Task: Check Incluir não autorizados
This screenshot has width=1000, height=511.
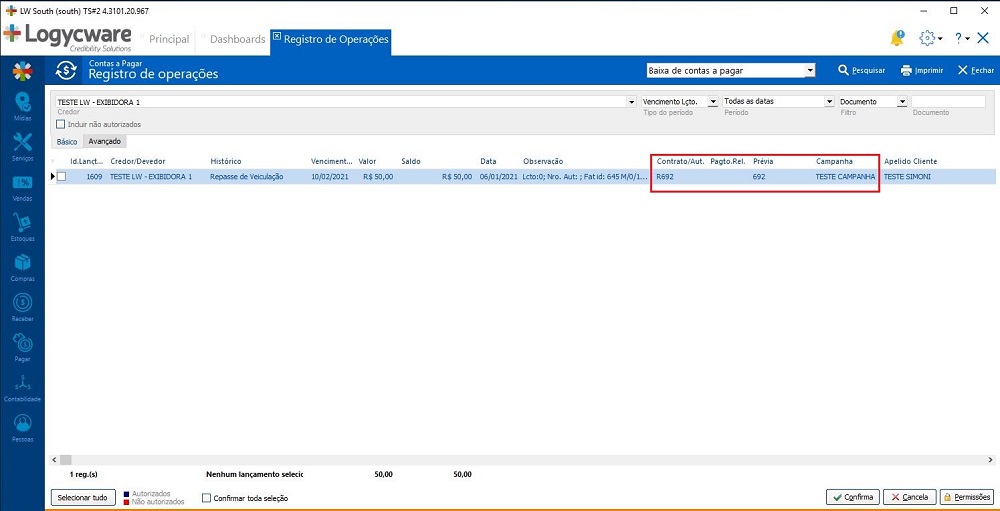Action: pos(61,124)
